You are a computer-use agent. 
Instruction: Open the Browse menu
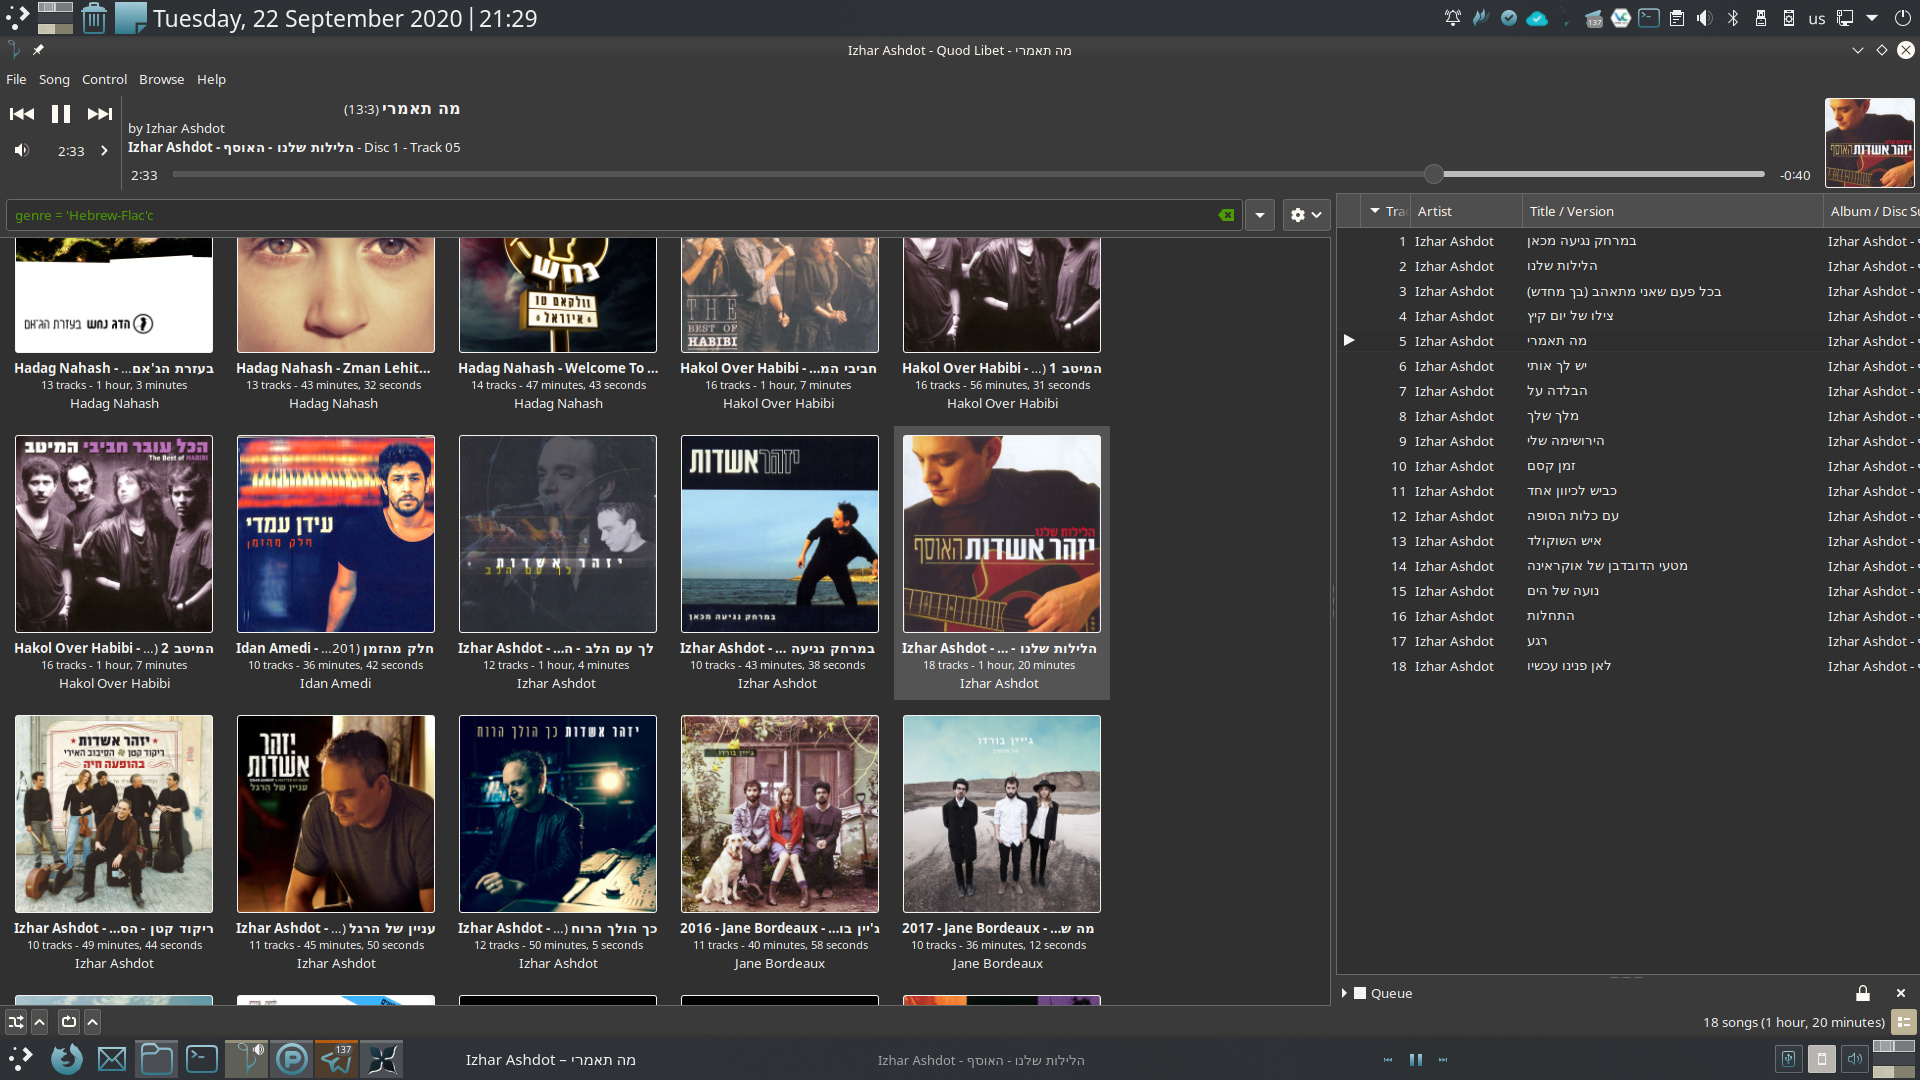161,79
